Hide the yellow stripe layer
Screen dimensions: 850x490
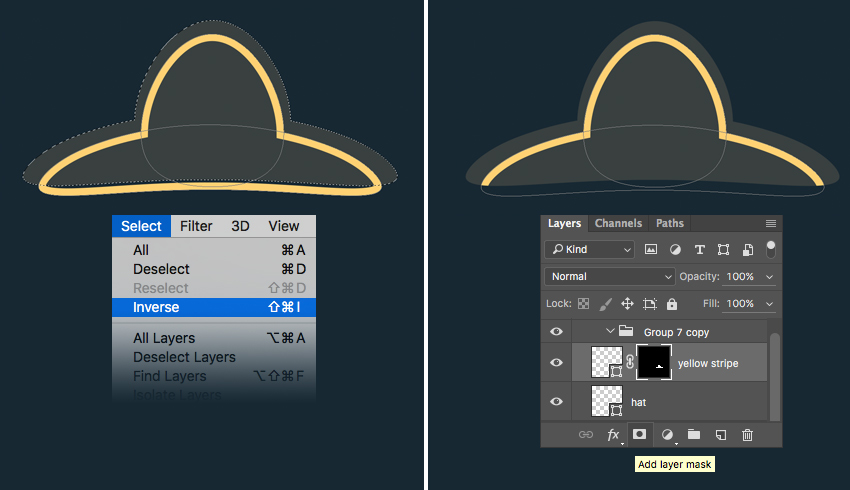556,362
